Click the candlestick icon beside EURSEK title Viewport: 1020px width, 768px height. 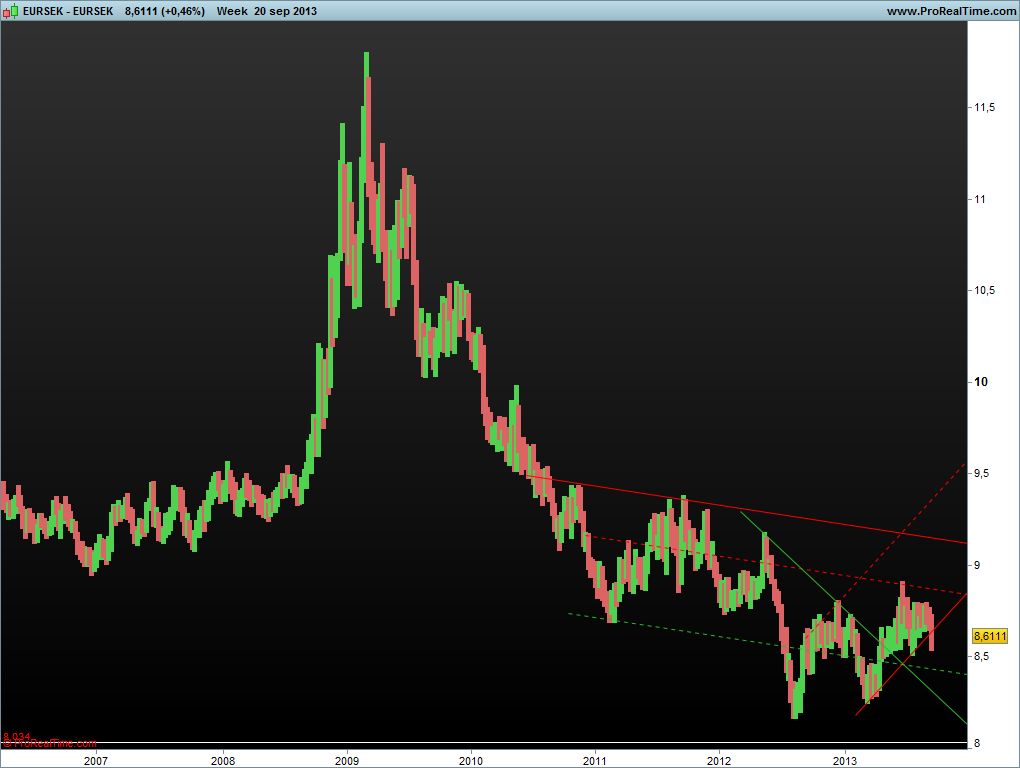(12, 10)
